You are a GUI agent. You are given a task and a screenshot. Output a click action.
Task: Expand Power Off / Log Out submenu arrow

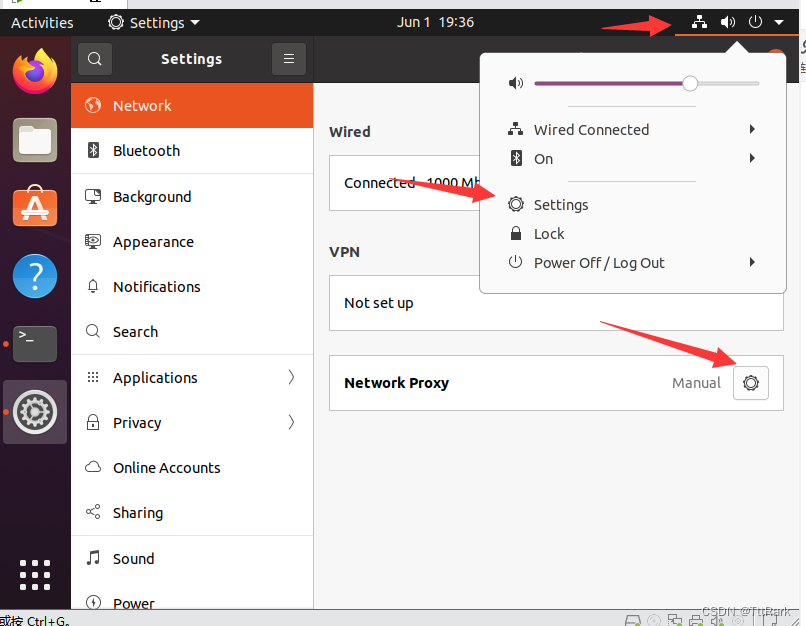(x=752, y=262)
